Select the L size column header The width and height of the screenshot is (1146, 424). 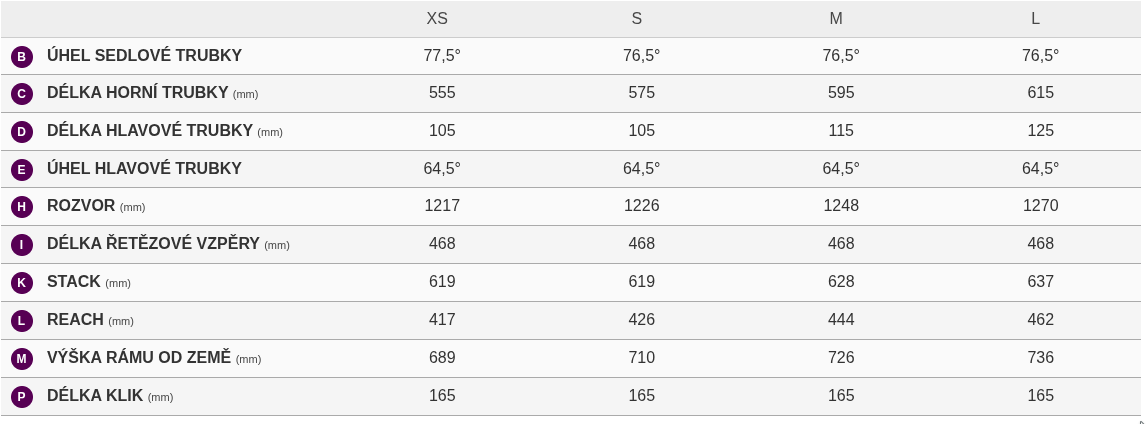point(1035,19)
